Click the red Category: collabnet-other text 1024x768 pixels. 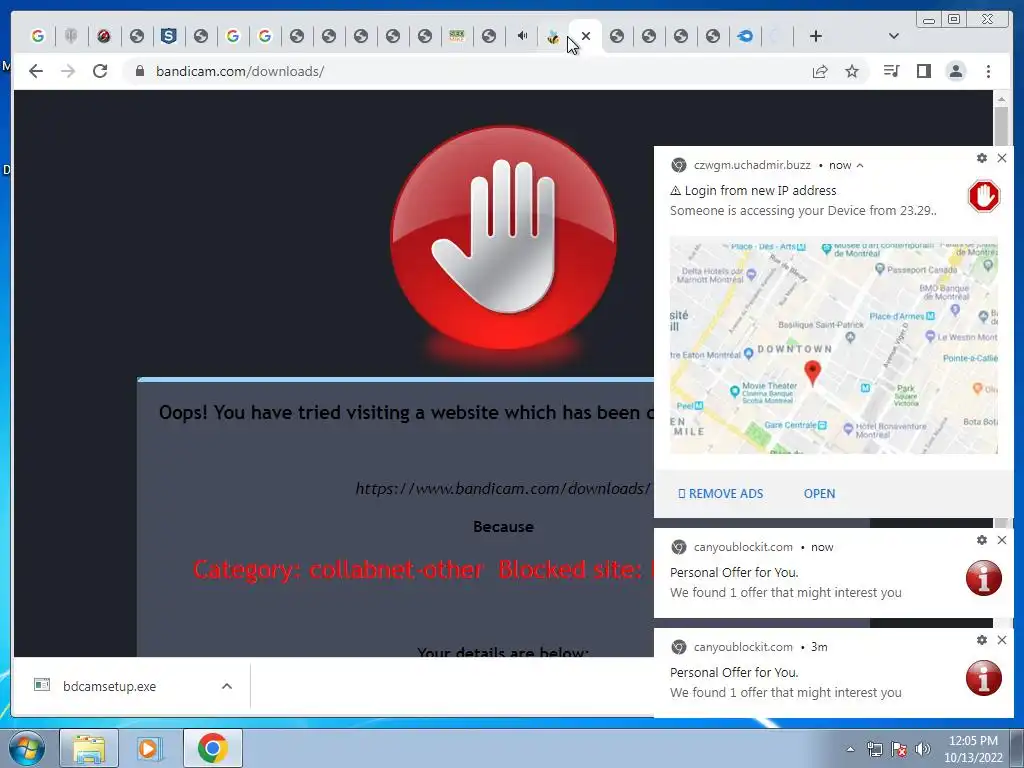(338, 569)
